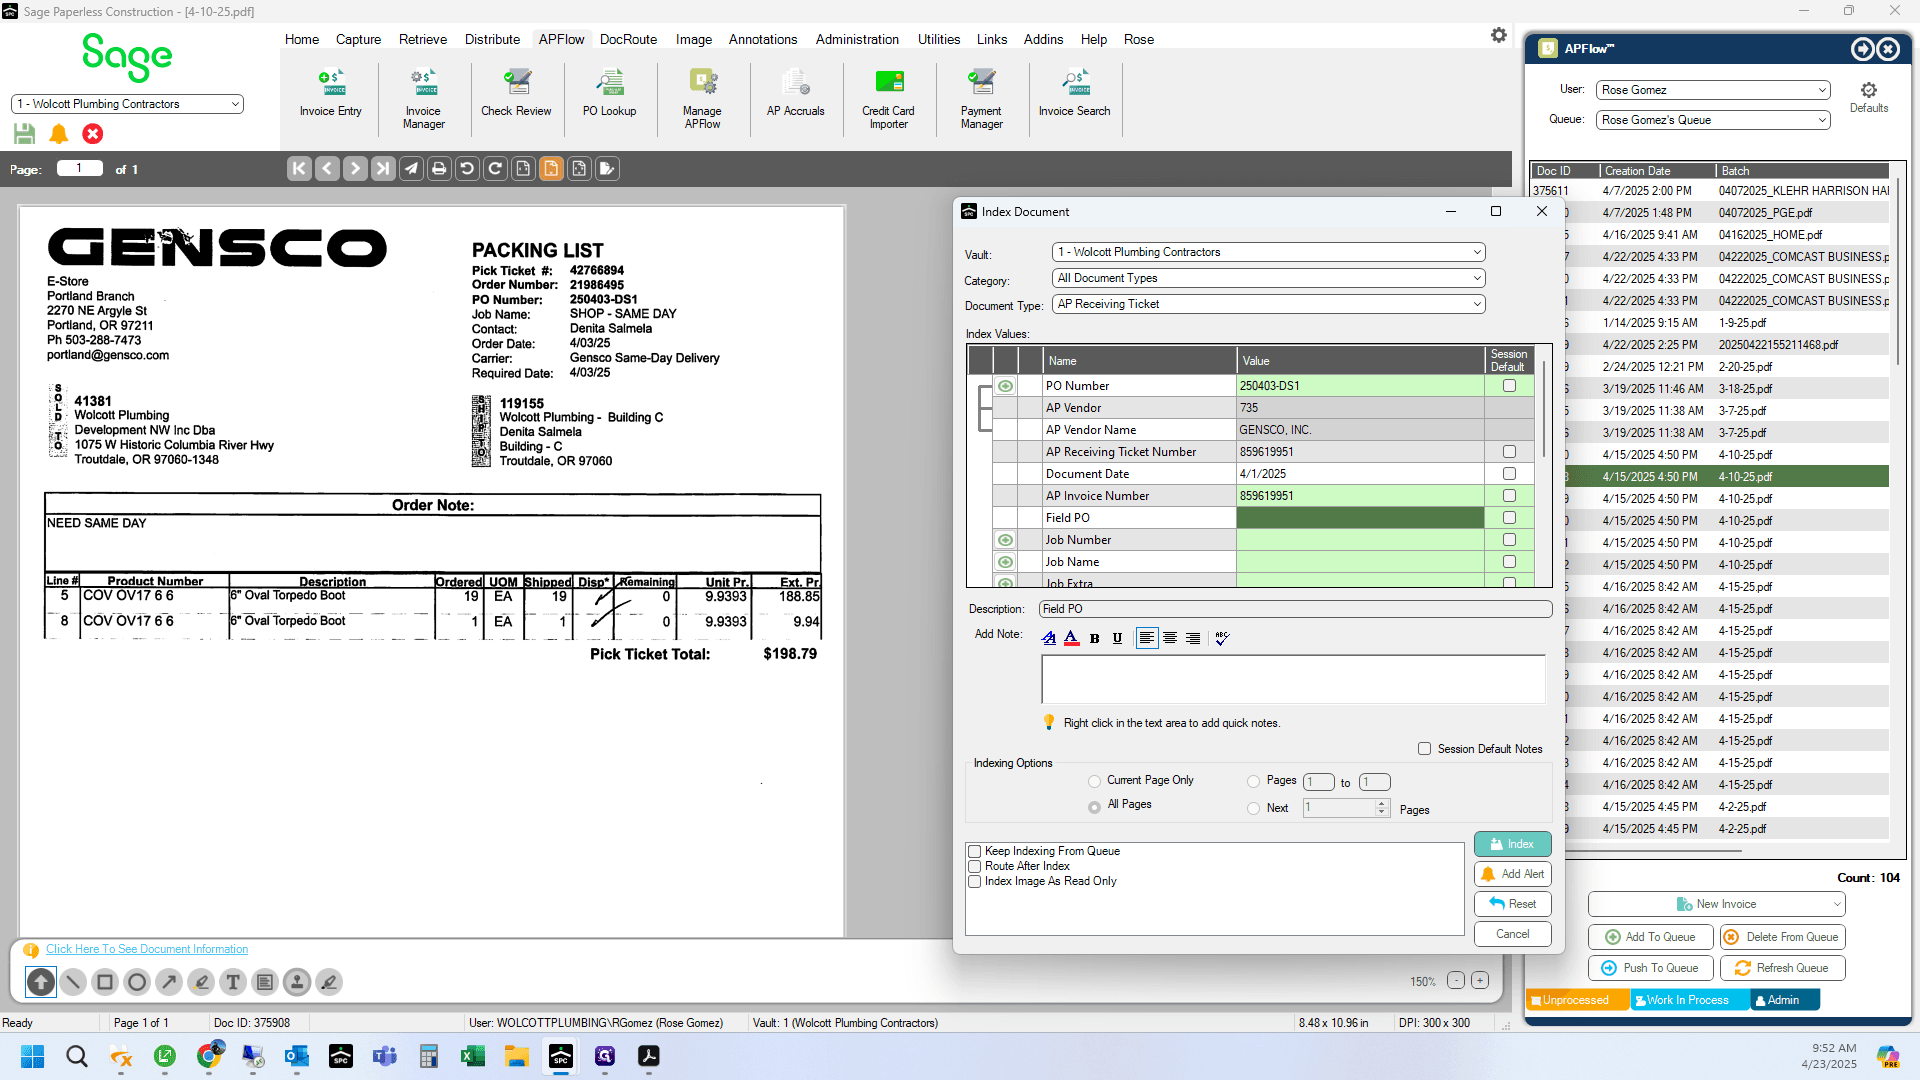Switch to the Unprocessed tab
This screenshot has height=1080, width=1920.
pos(1576,1000)
